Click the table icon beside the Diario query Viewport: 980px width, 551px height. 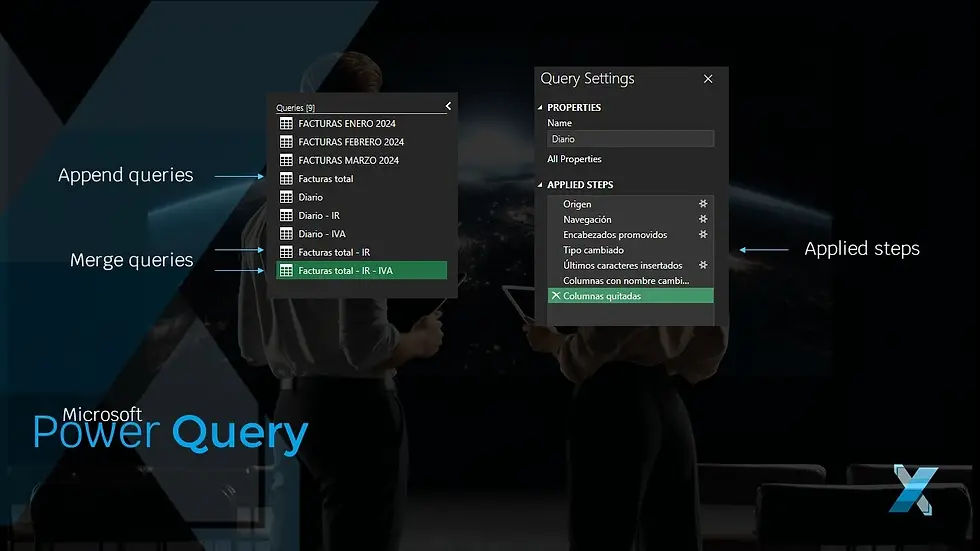tap(286, 197)
